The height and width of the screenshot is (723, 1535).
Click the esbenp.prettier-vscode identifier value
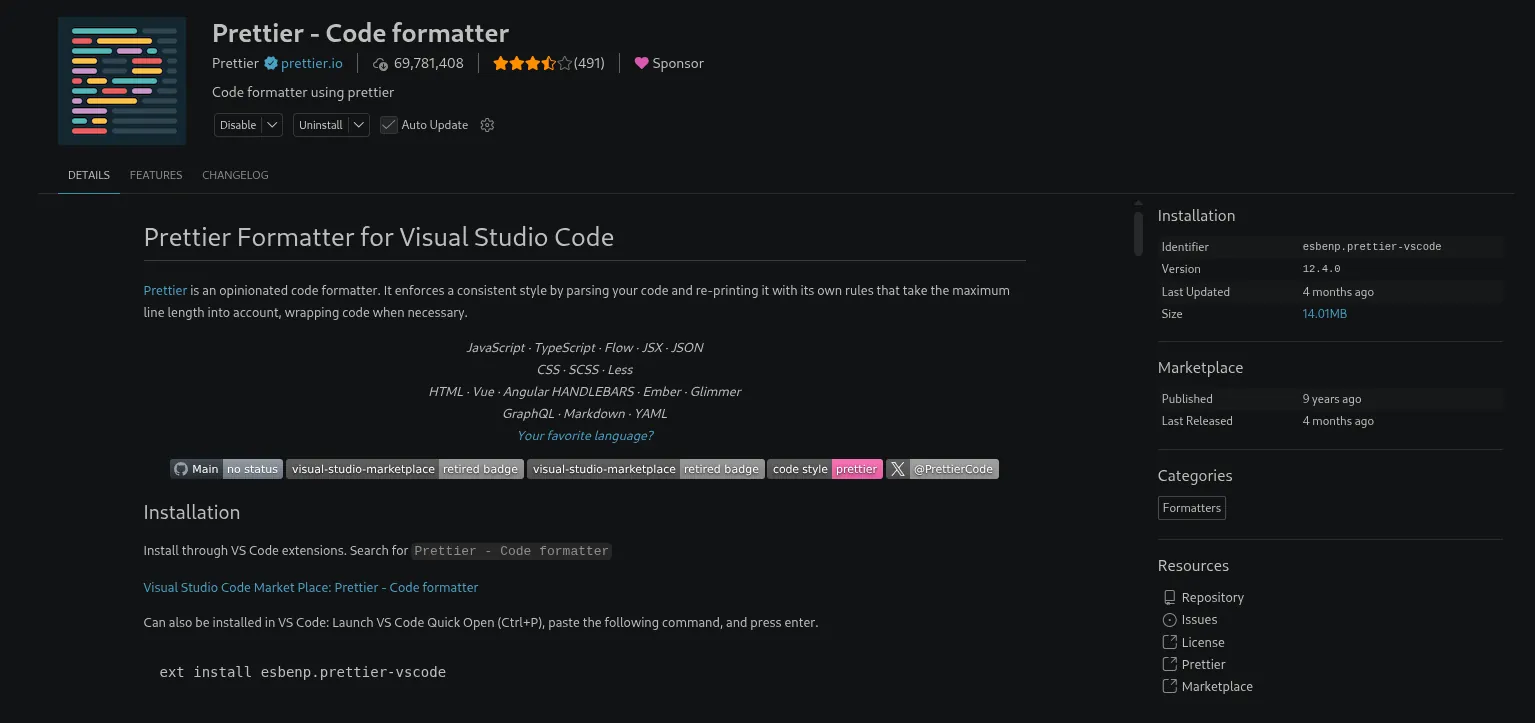pyautogui.click(x=1372, y=246)
